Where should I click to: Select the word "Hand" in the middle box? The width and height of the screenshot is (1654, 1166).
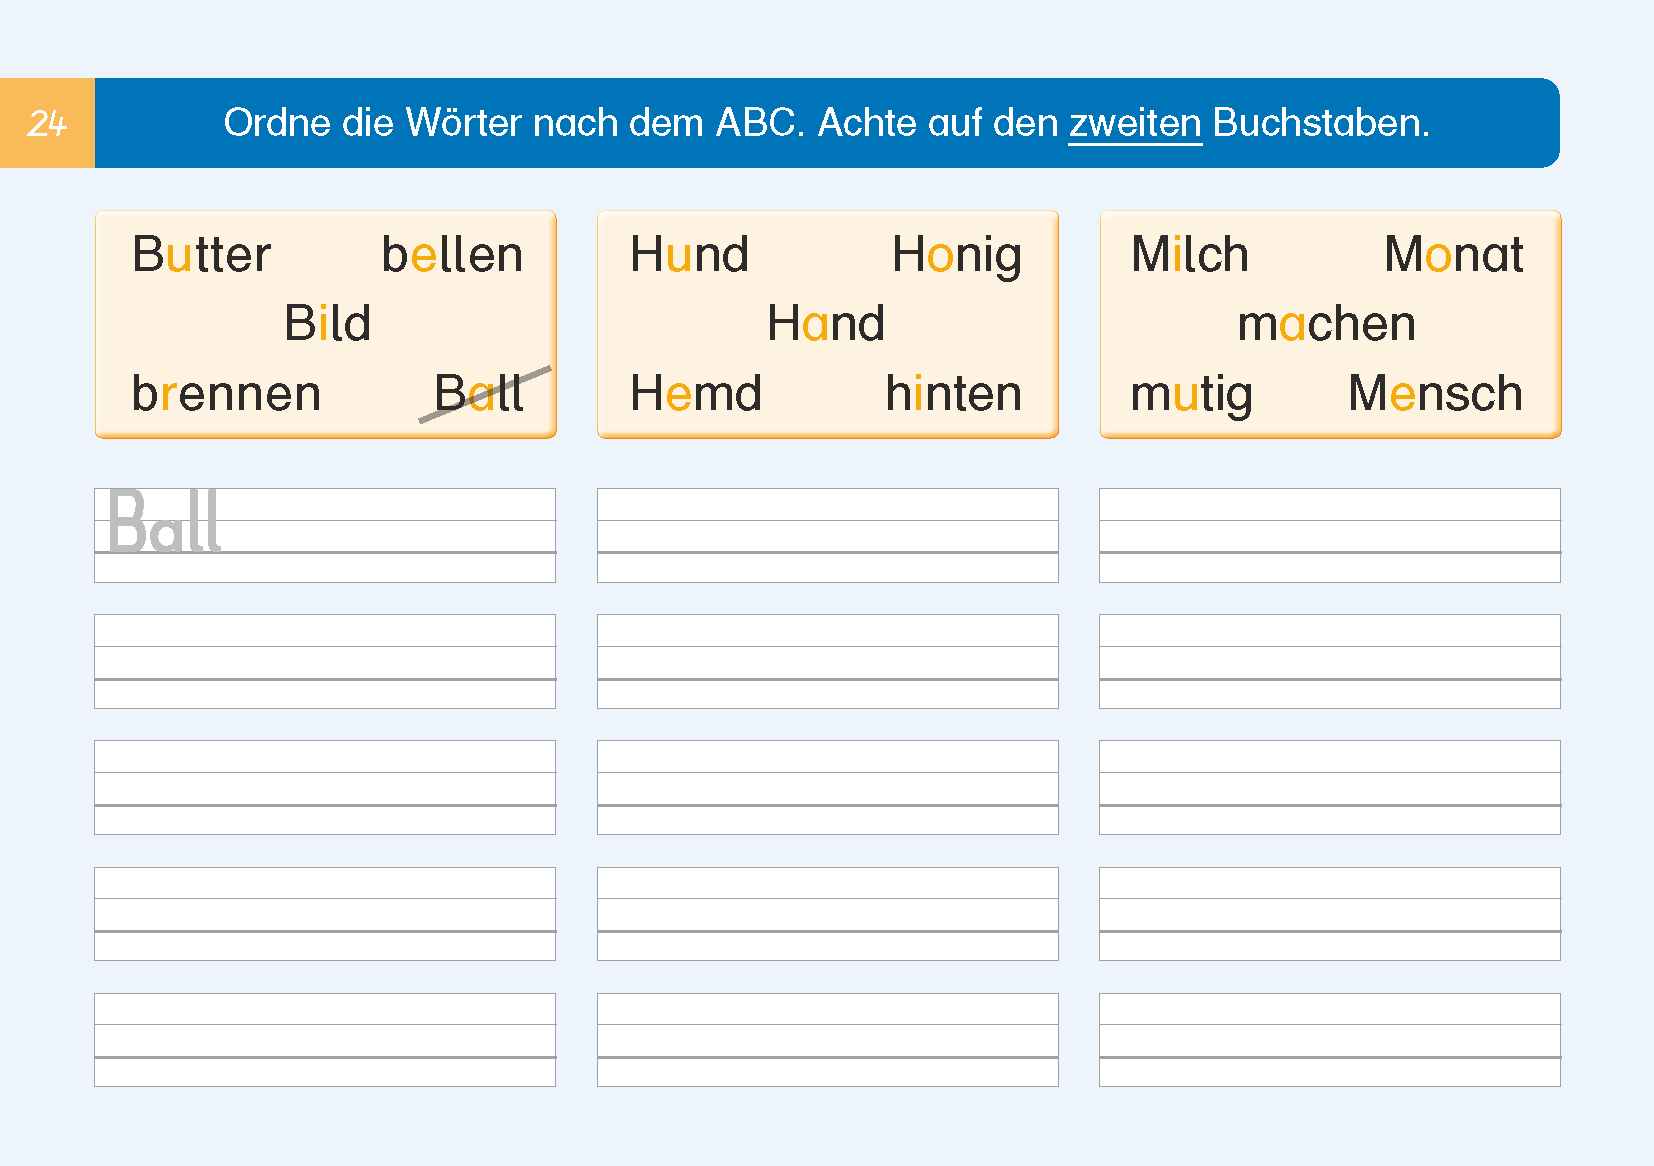point(826,323)
